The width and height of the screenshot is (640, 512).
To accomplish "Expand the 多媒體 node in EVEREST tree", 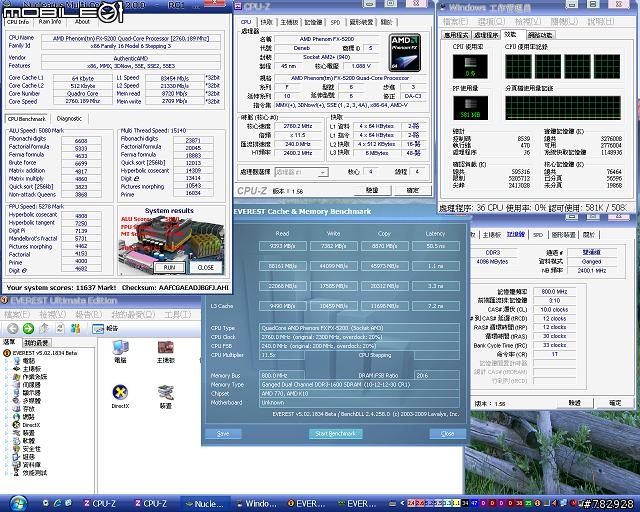I will (7, 401).
